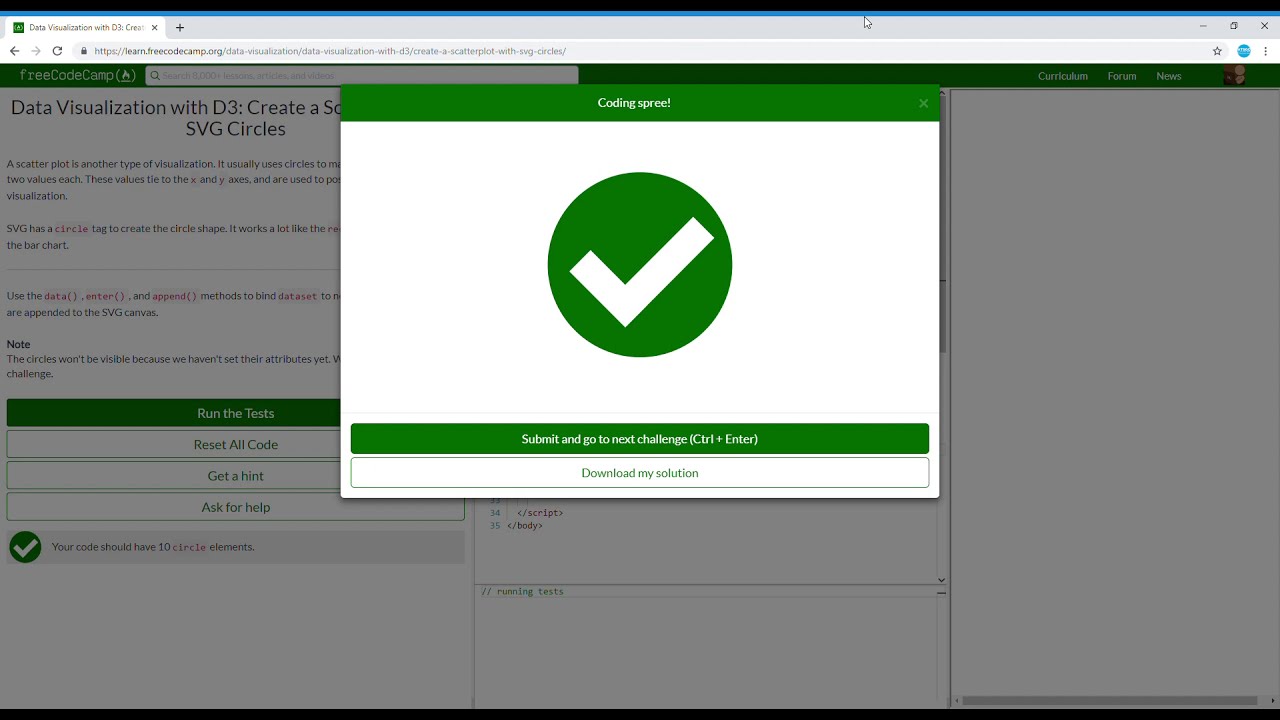This screenshot has width=1280, height=720.
Task: Click the preview scrollbar right arrow
Action: point(1272,701)
